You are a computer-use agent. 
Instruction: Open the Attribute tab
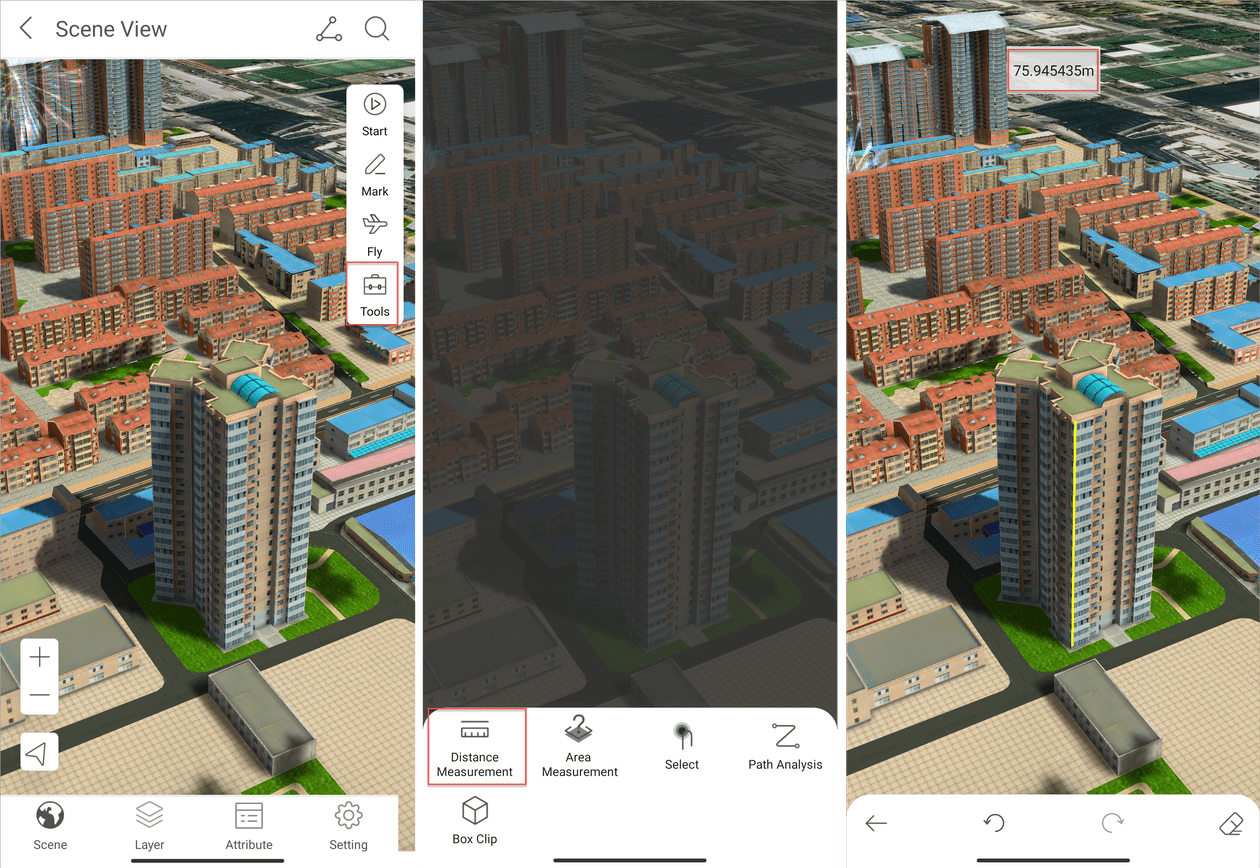(249, 827)
